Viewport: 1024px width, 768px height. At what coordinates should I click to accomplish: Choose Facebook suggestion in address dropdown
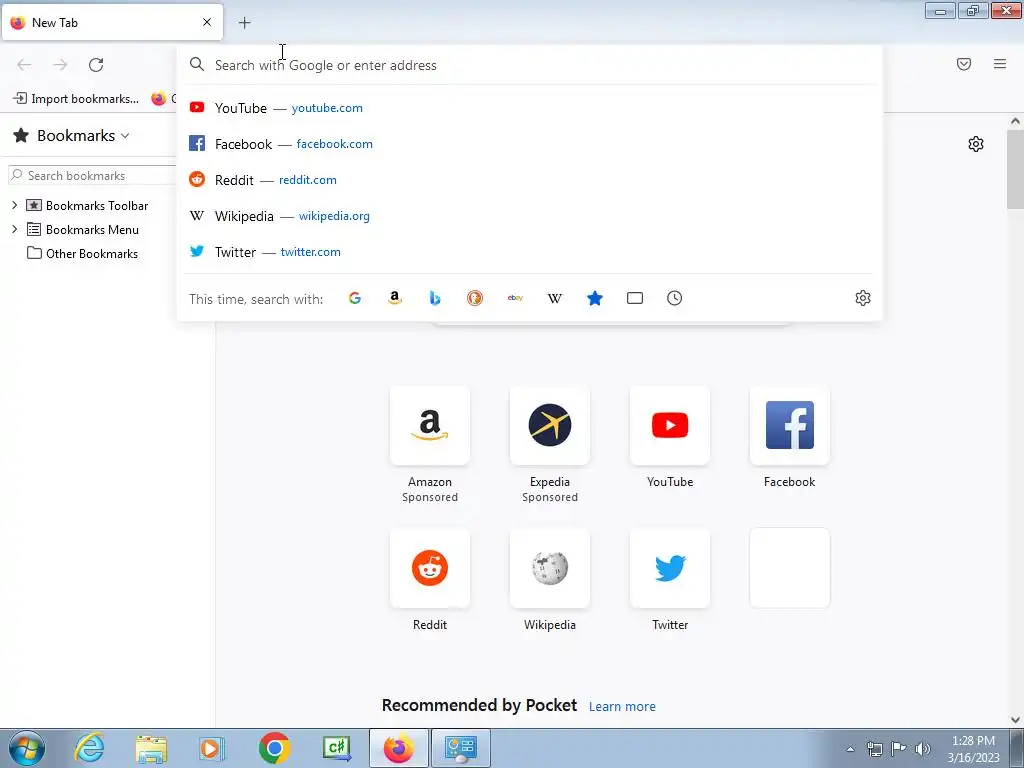(x=530, y=144)
